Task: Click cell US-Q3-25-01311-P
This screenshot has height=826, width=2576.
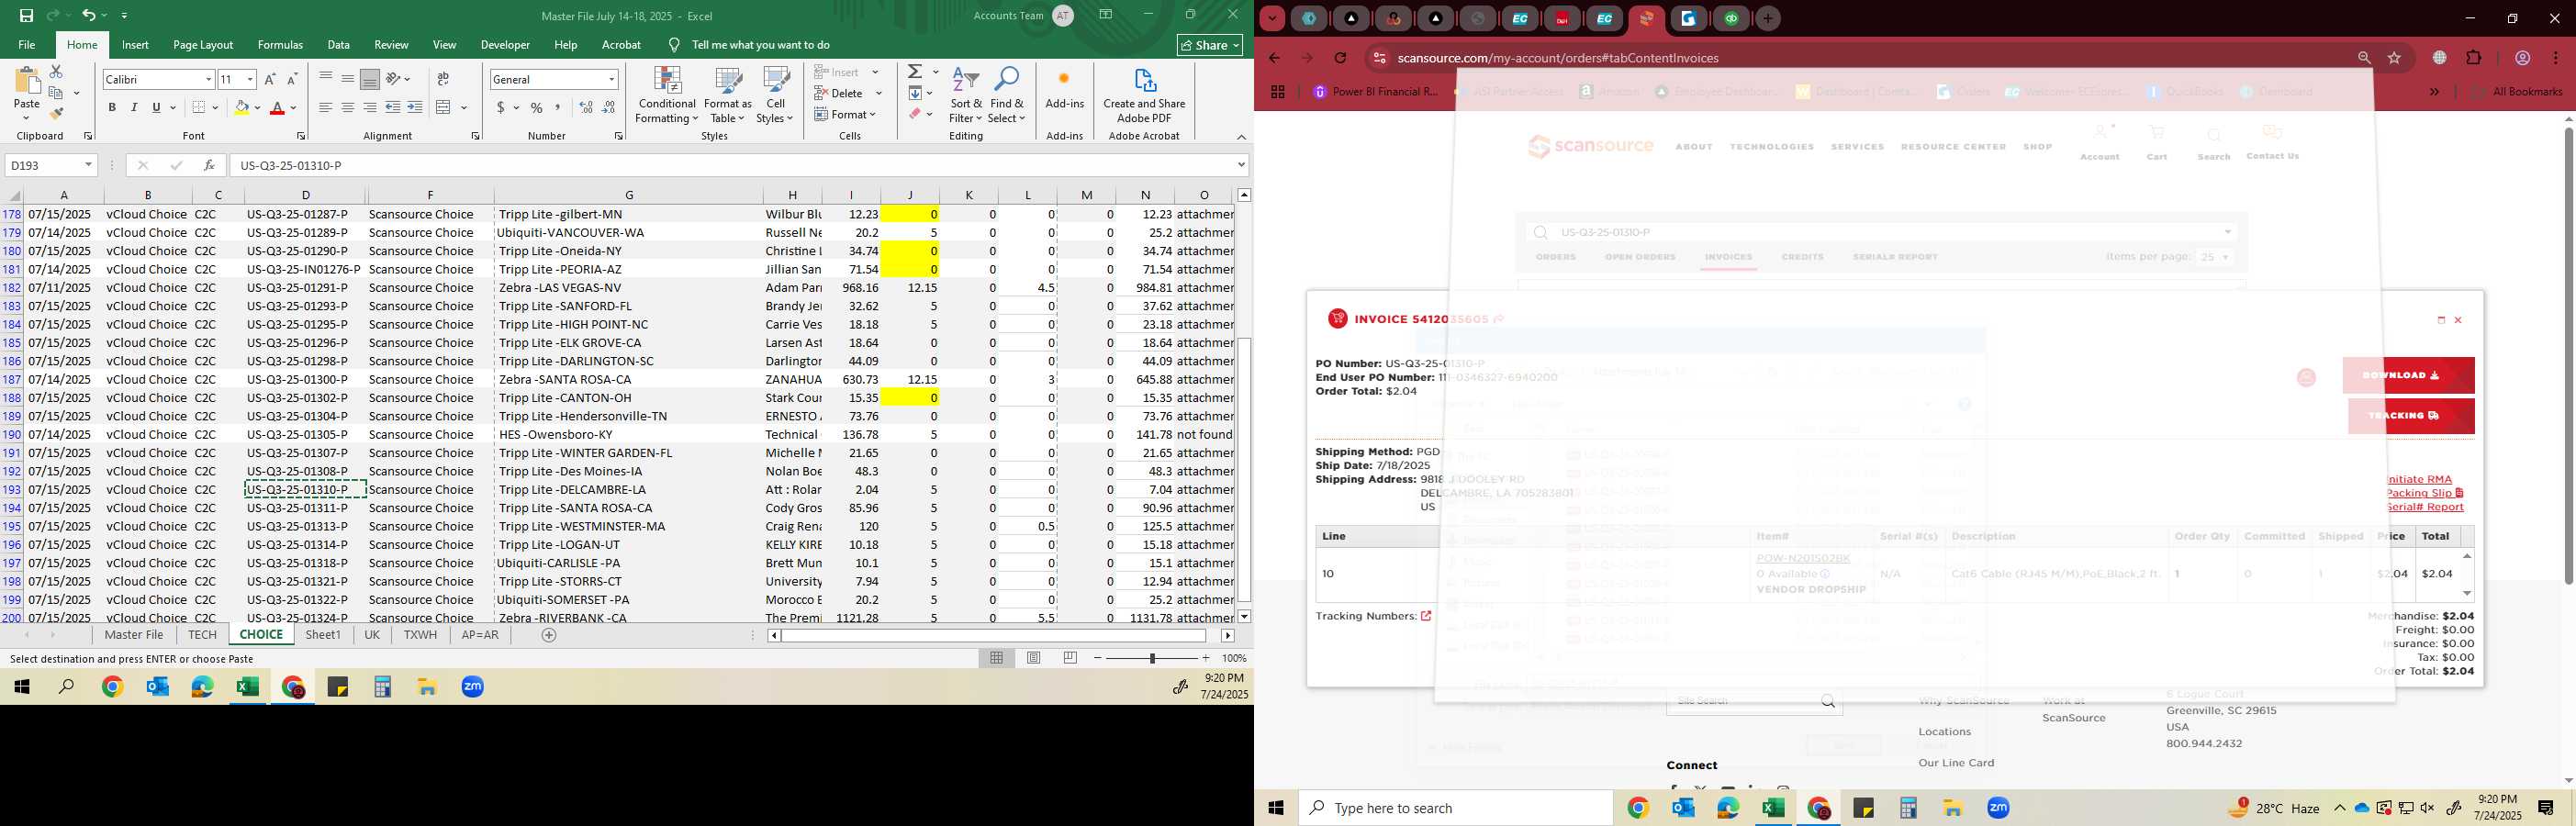Action: (306, 508)
